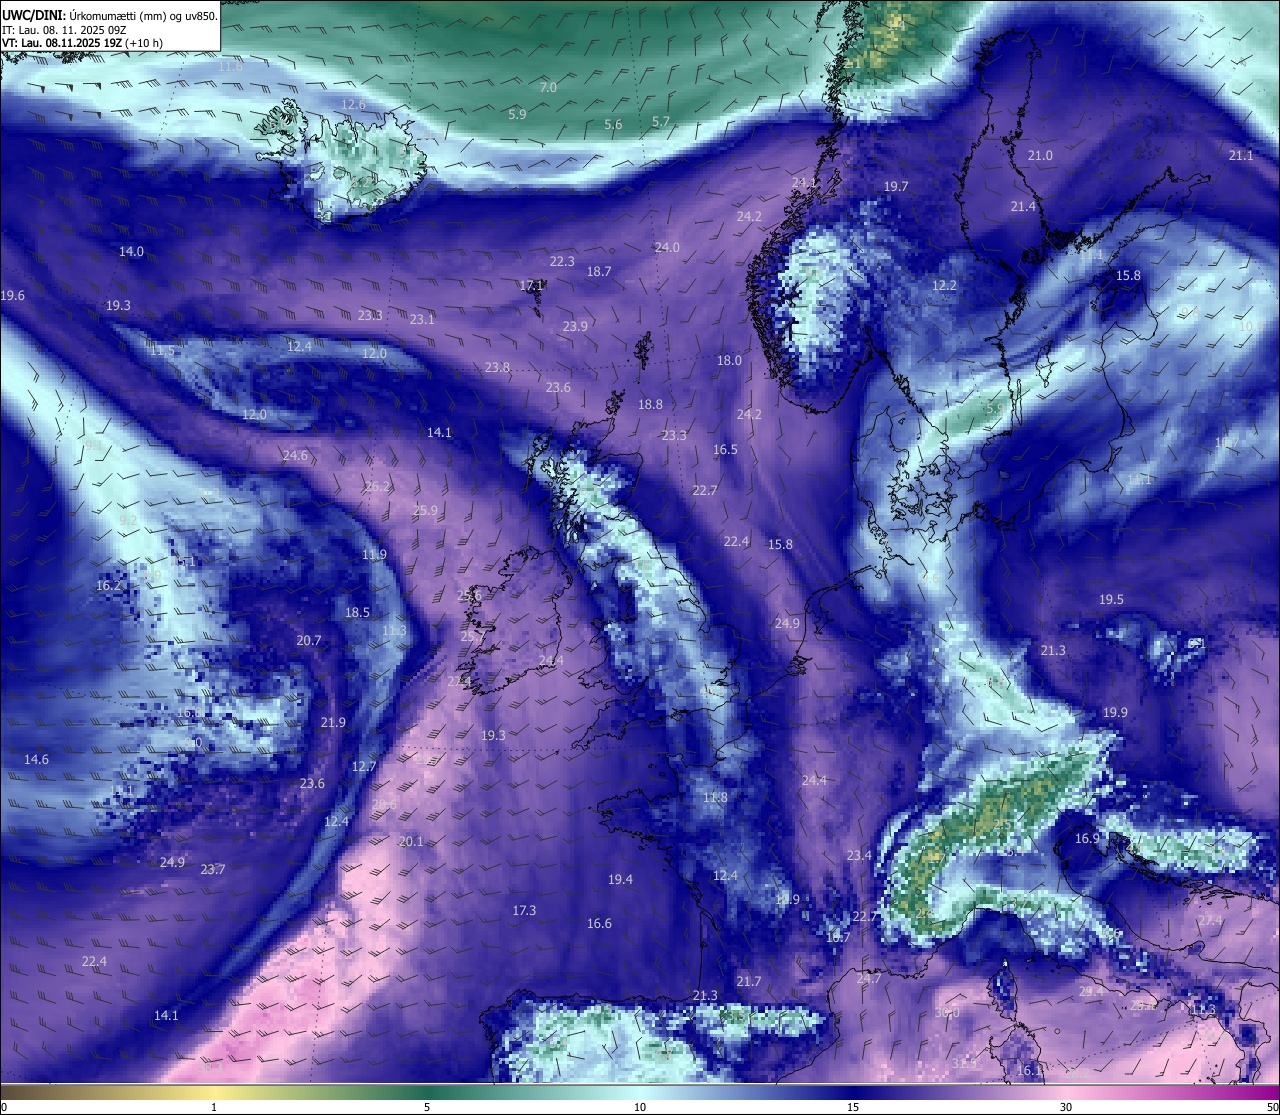Click the 21.4 map value

[1023, 207]
